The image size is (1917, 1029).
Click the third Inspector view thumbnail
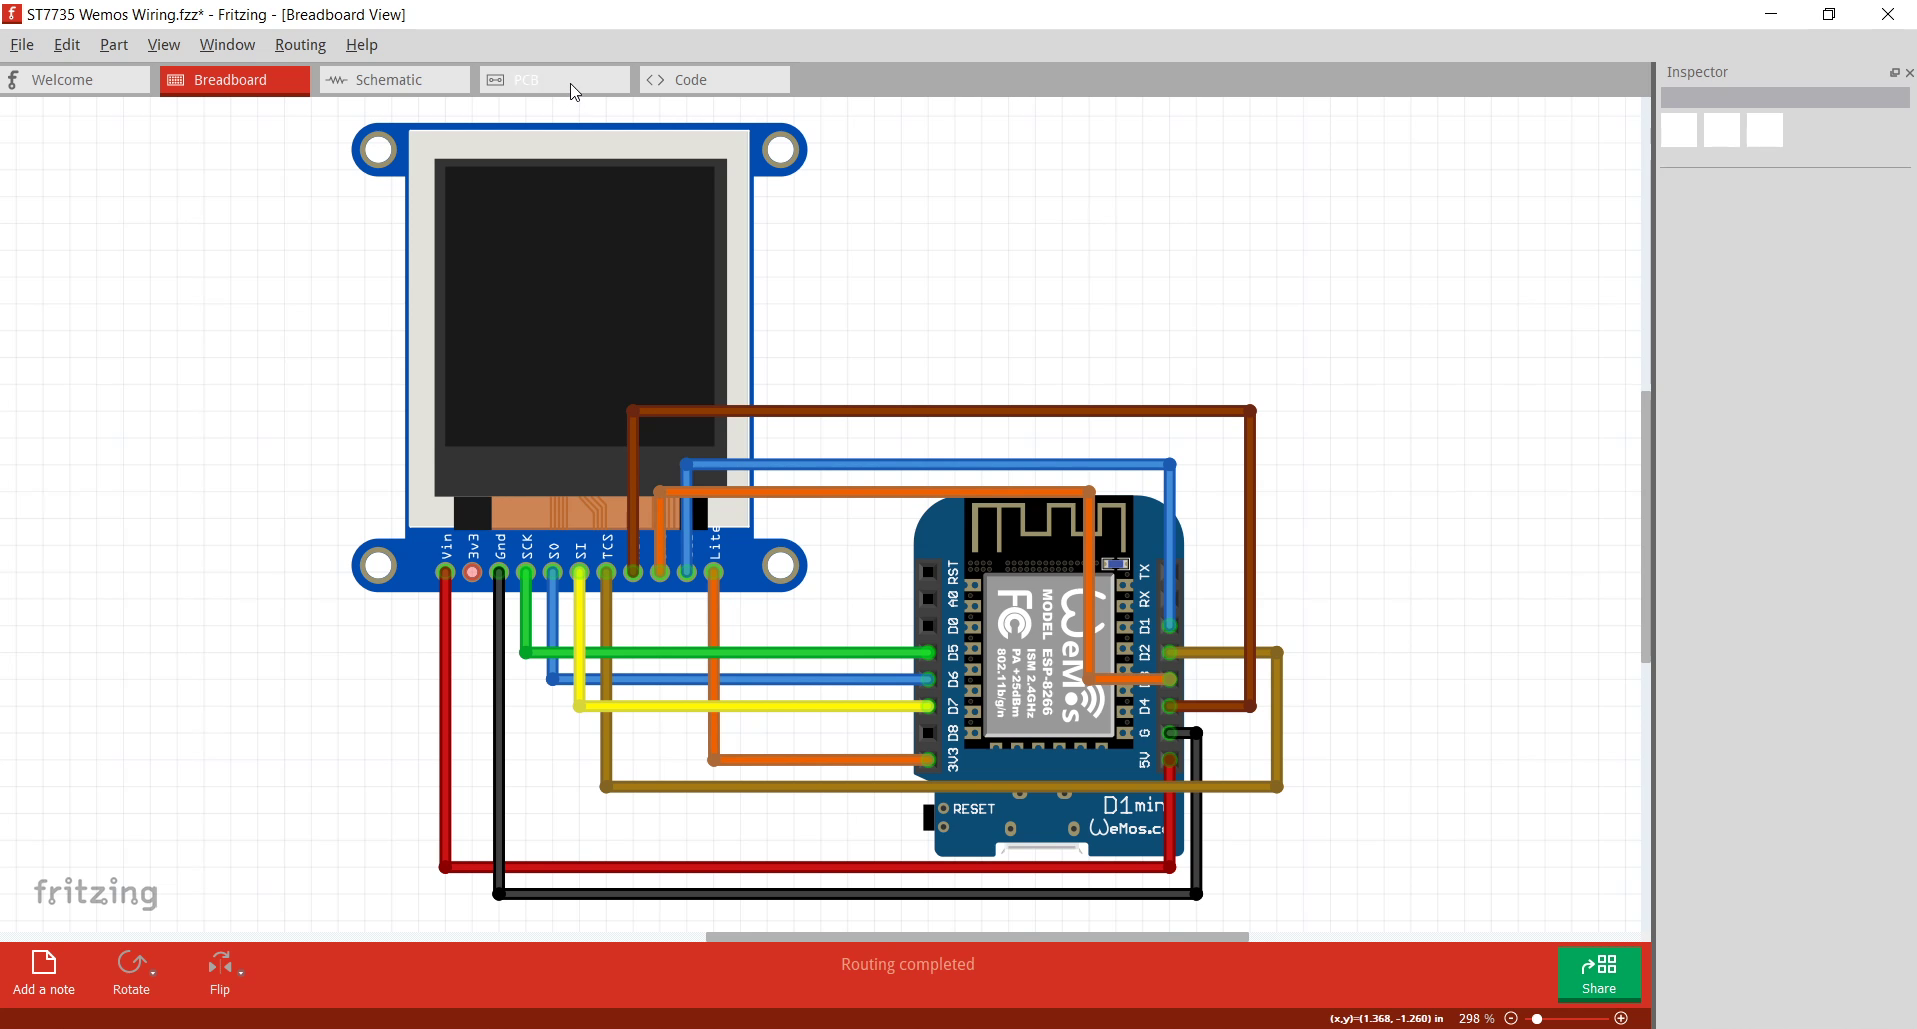1765,130
